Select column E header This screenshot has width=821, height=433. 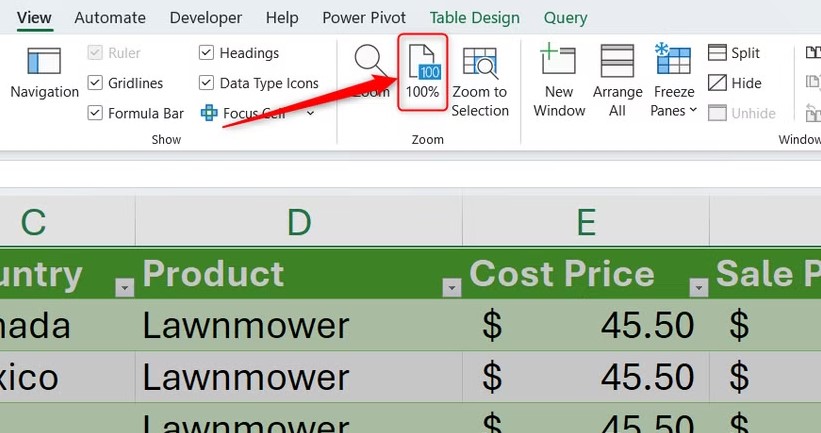[x=586, y=221]
